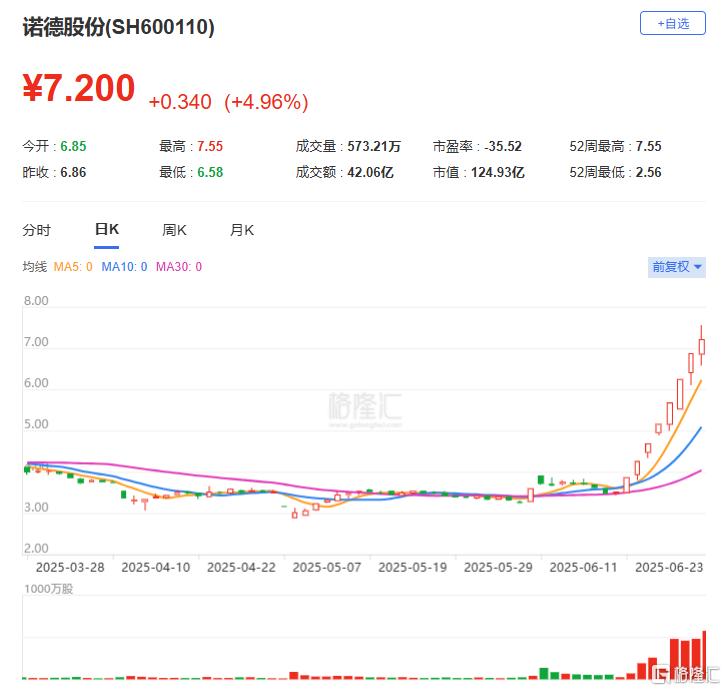Click the 52周最低 value 2.56

coord(649,173)
